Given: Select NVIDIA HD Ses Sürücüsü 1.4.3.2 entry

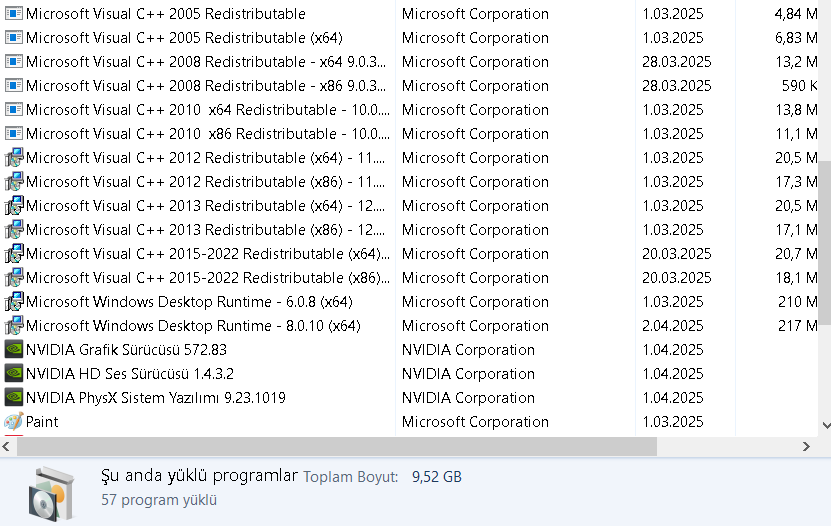Looking at the screenshot, I should tap(130, 373).
